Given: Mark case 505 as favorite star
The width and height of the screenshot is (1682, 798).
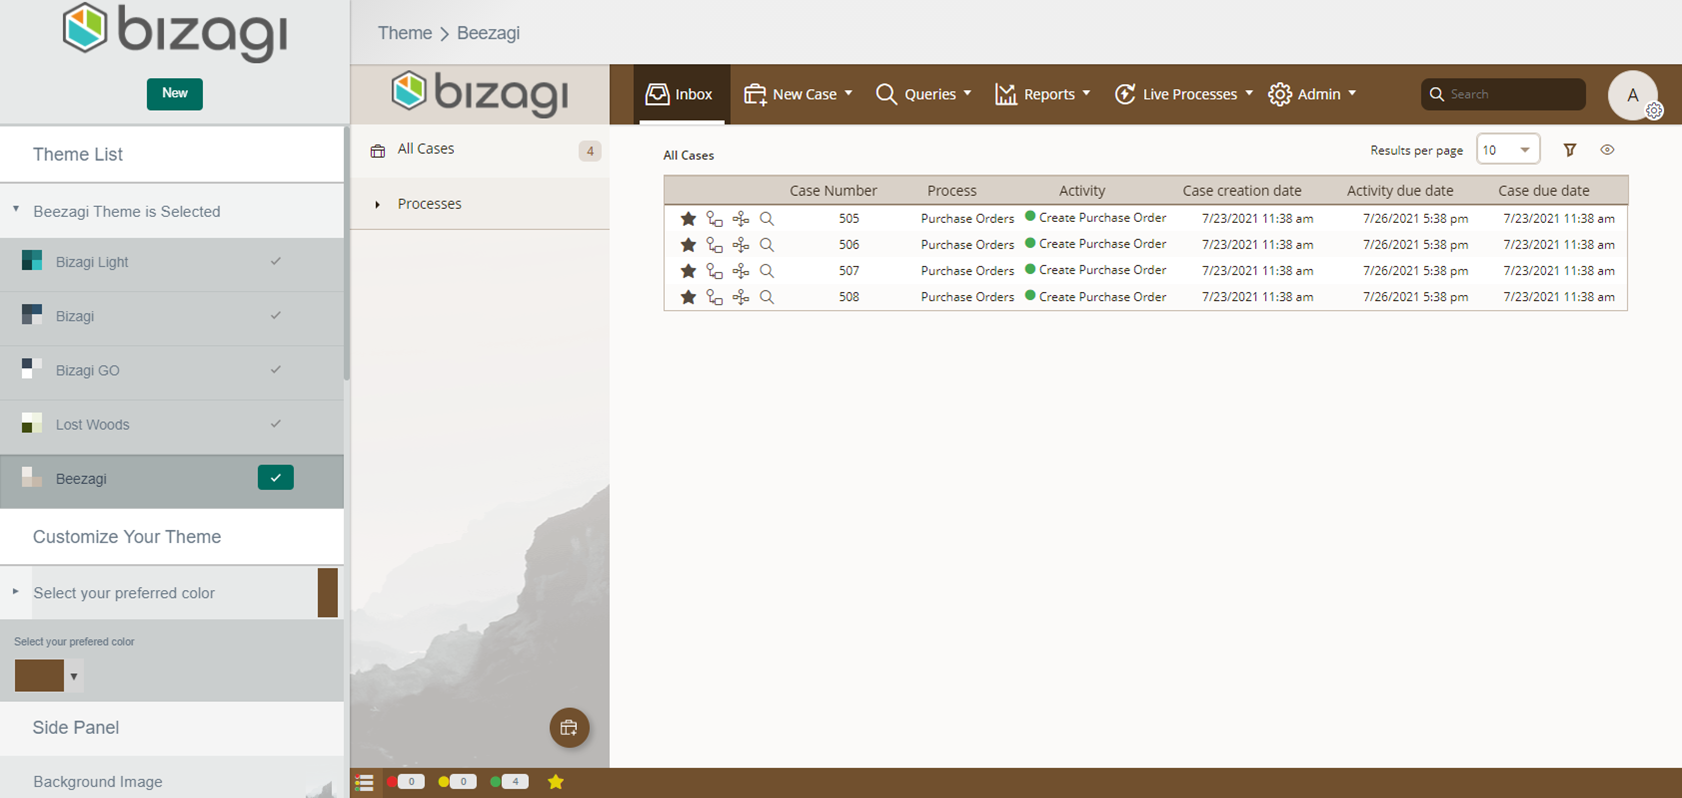Looking at the screenshot, I should [688, 218].
